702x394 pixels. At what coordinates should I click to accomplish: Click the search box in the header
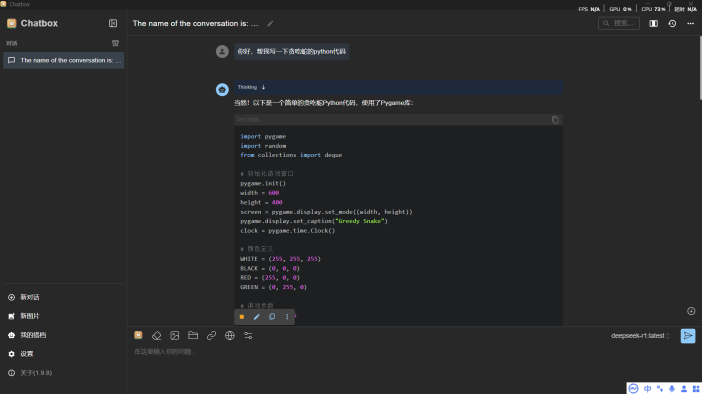point(619,23)
